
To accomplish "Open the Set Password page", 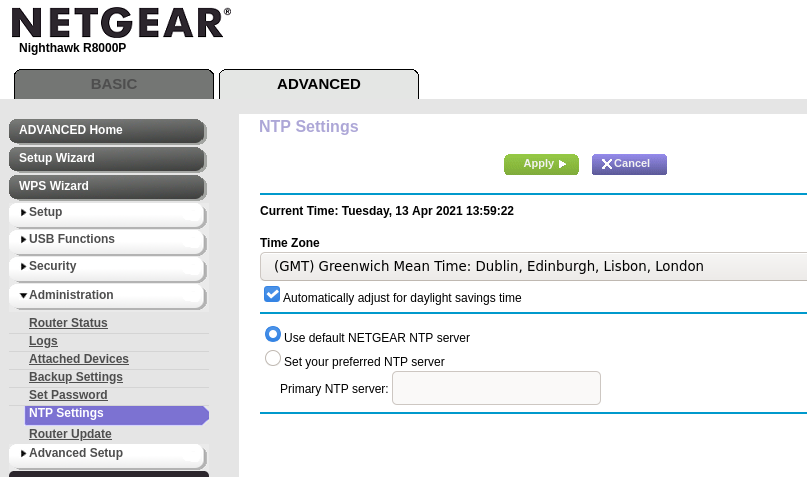I will coord(68,395).
